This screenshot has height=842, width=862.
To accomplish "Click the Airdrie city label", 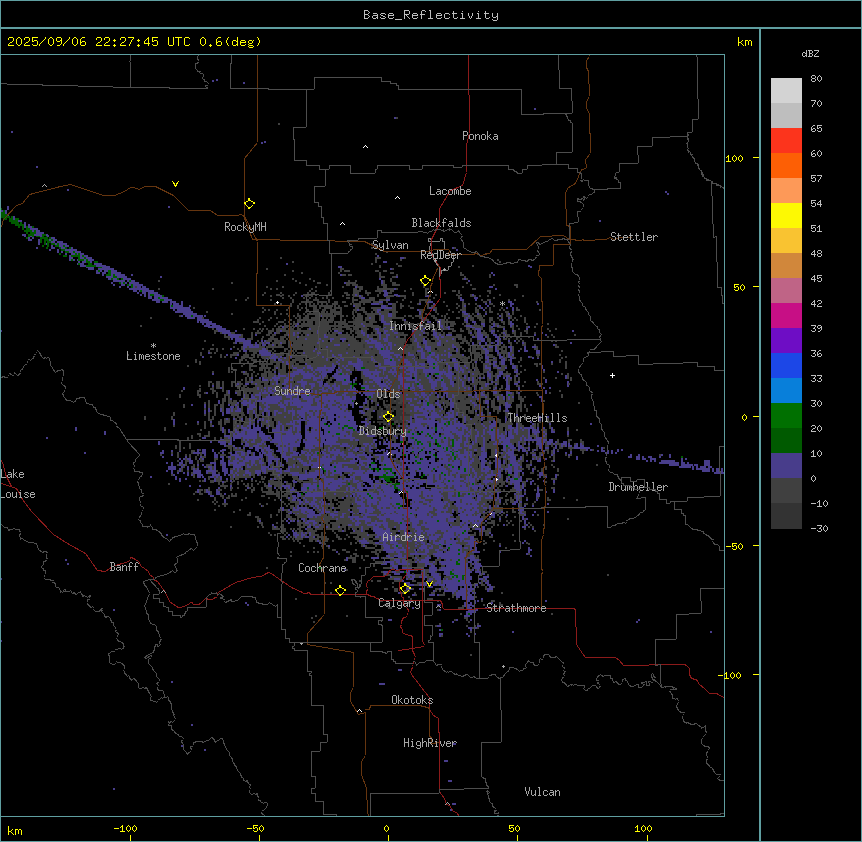I will pos(404,537).
